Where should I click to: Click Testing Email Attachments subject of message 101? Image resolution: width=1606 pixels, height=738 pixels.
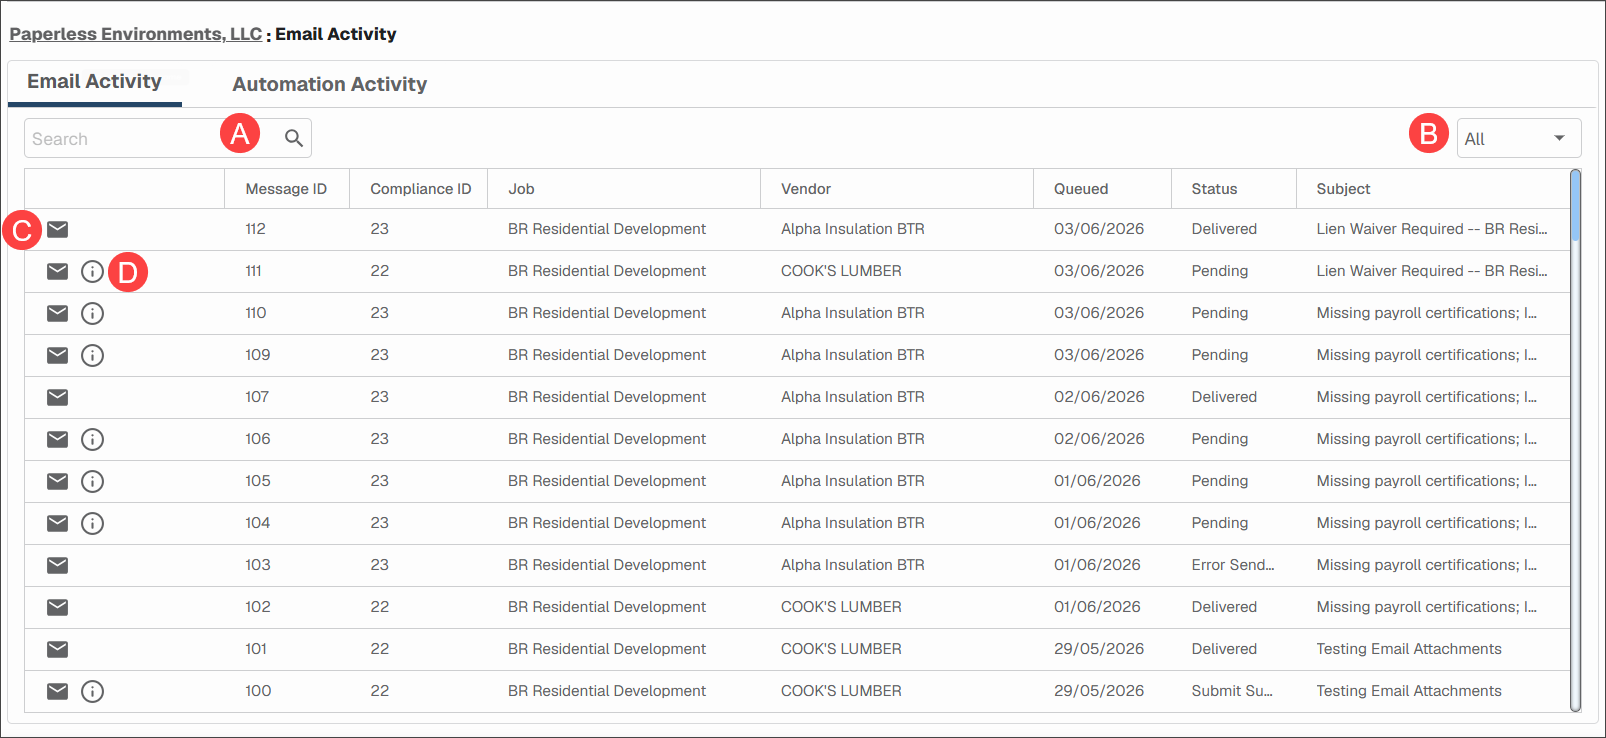[x=1409, y=649]
